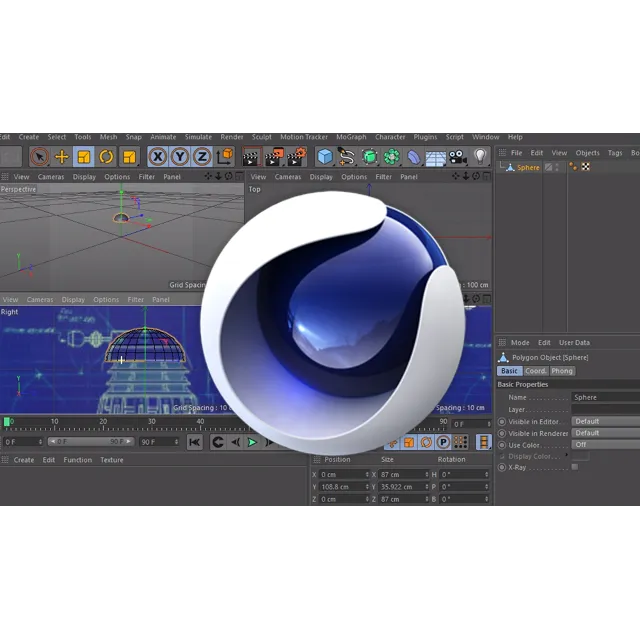Click Perspective viewport maximize toggle icon

[239, 176]
